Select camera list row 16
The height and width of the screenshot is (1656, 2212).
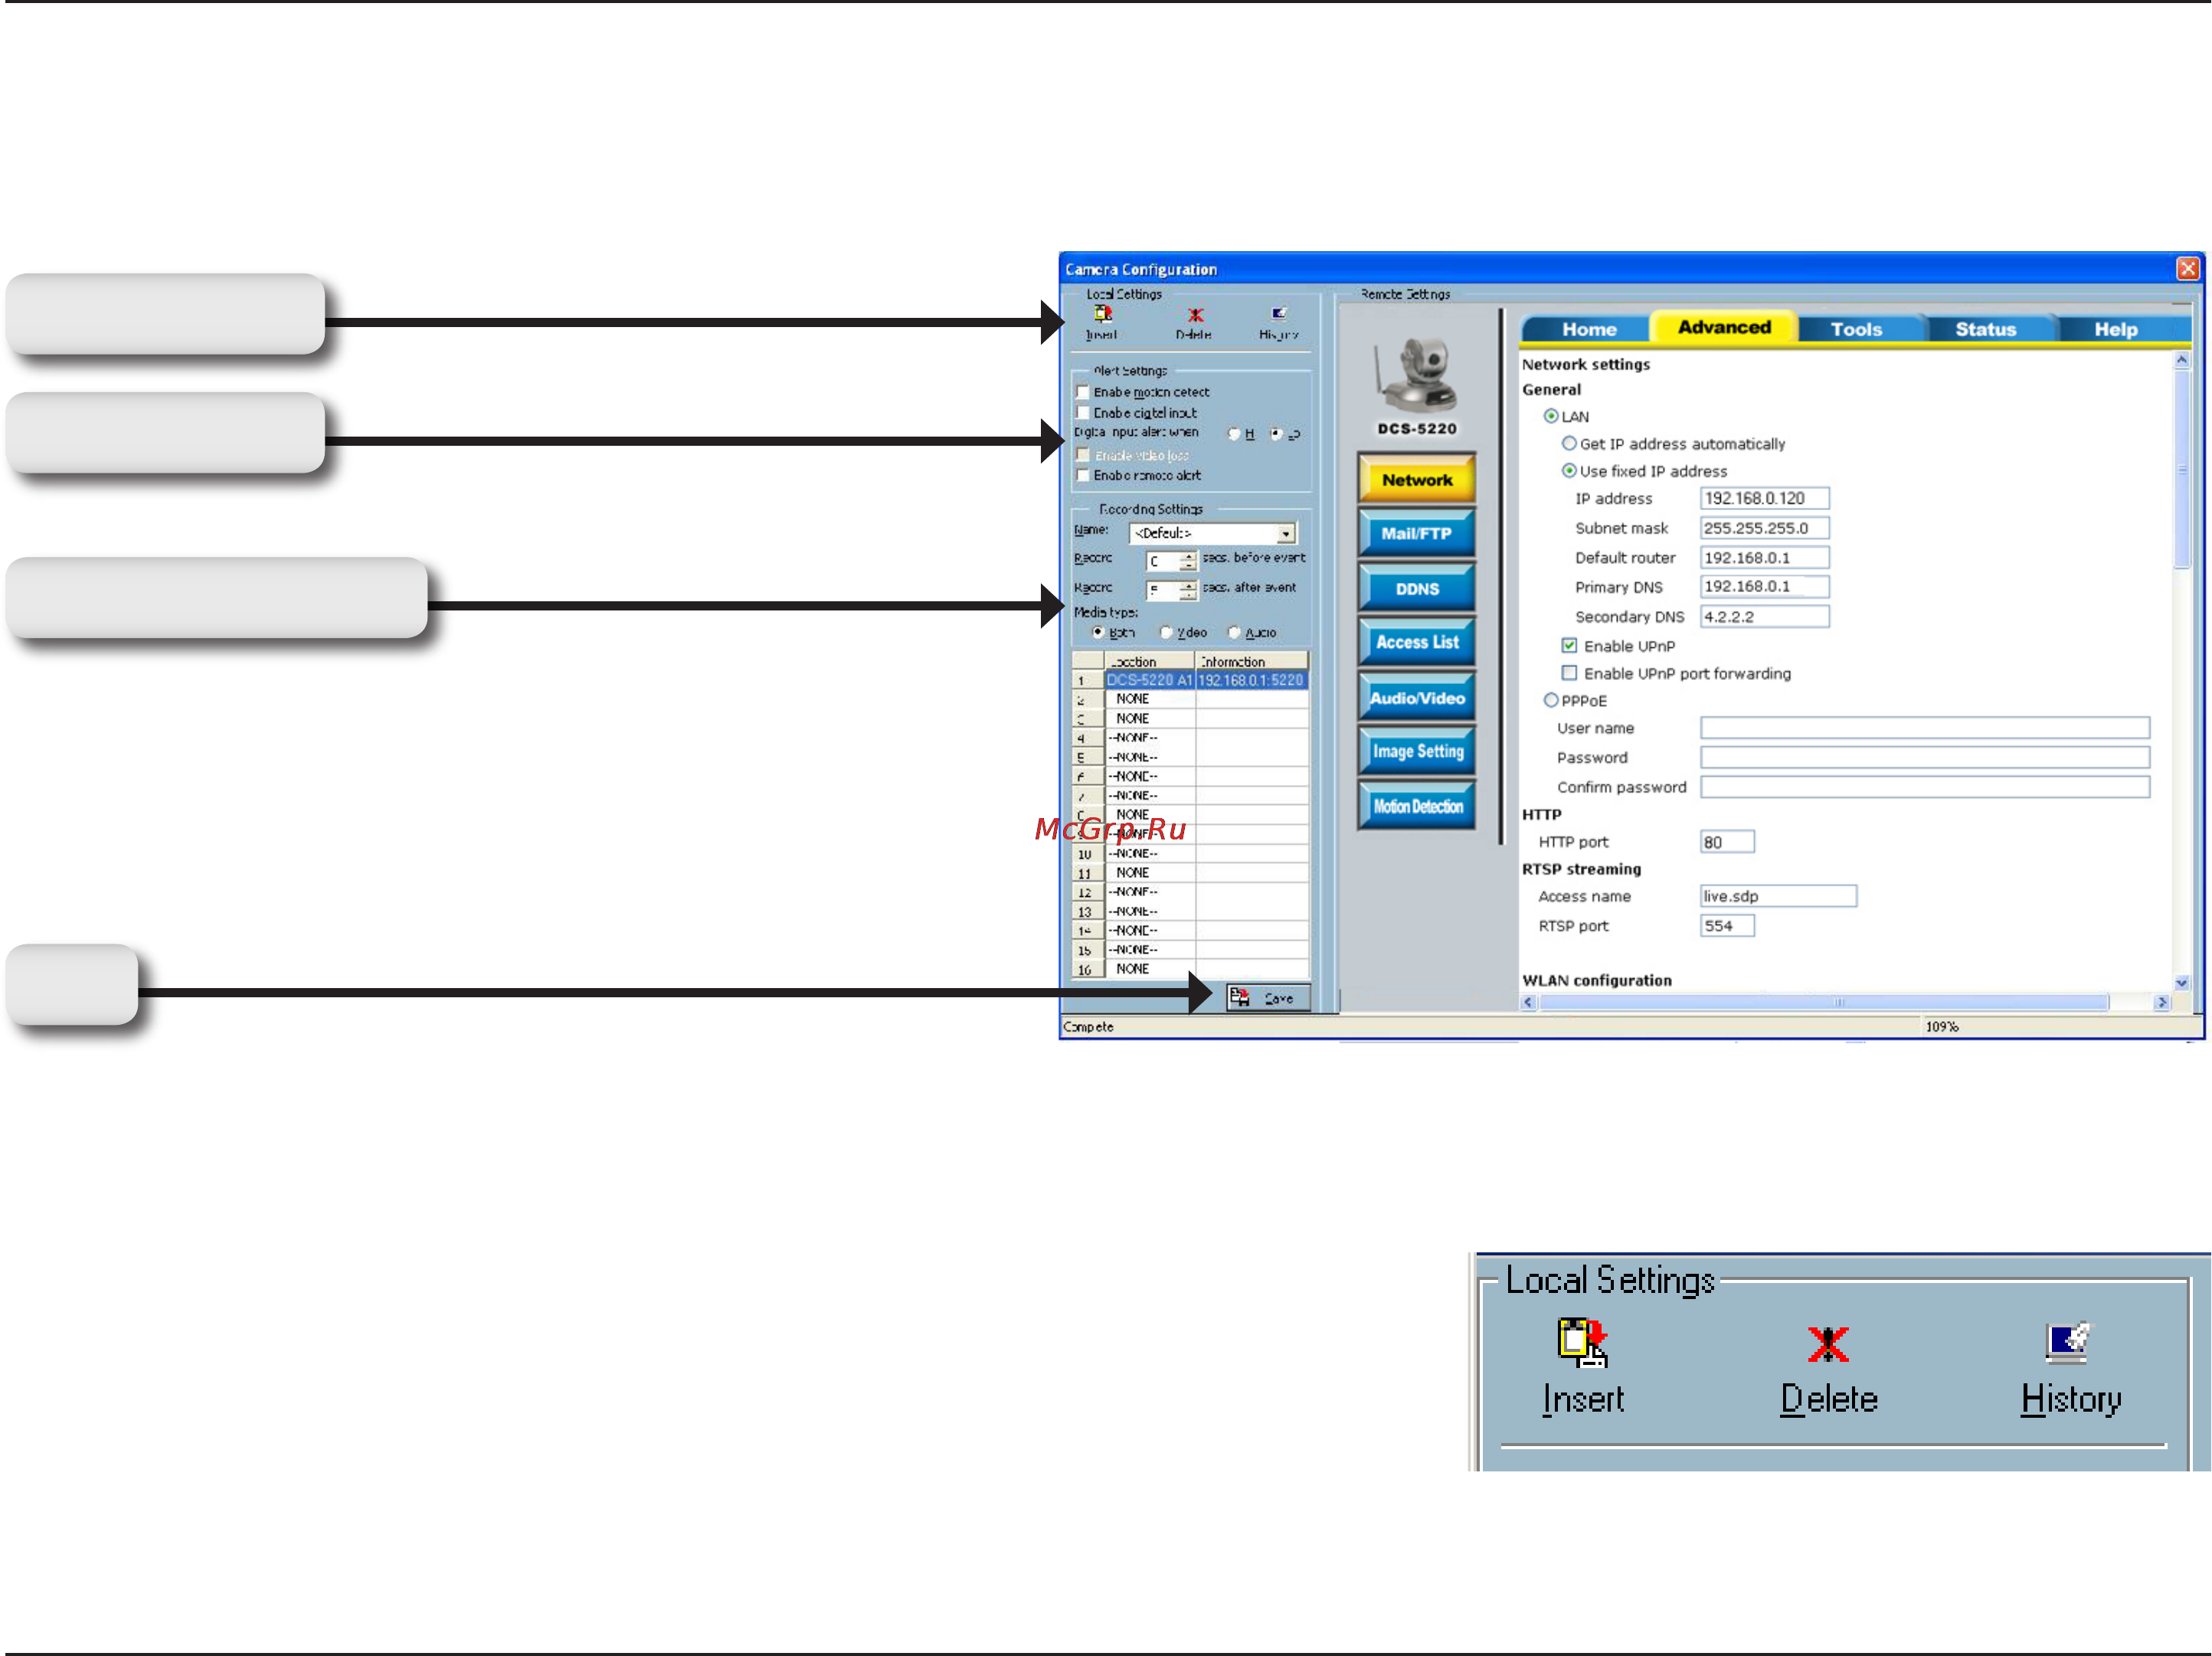(x=1190, y=969)
